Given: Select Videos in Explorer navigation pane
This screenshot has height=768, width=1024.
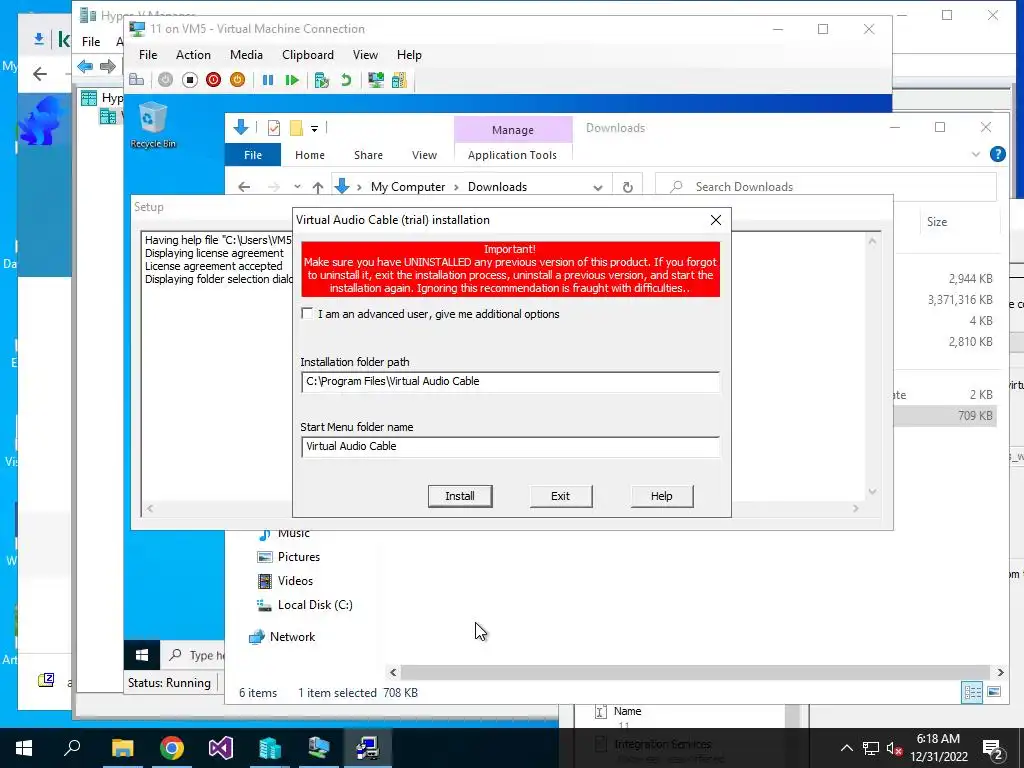Looking at the screenshot, I should click(295, 581).
